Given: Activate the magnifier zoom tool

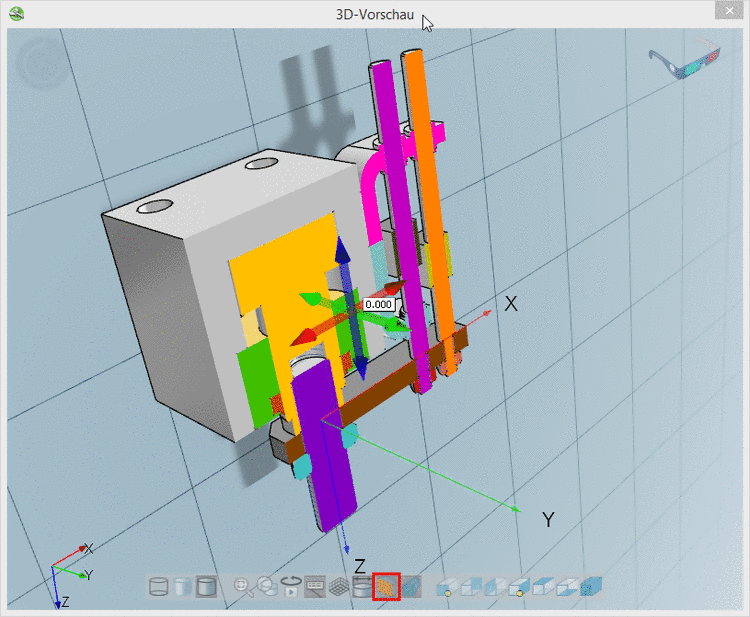Looking at the screenshot, I should pos(243,587).
